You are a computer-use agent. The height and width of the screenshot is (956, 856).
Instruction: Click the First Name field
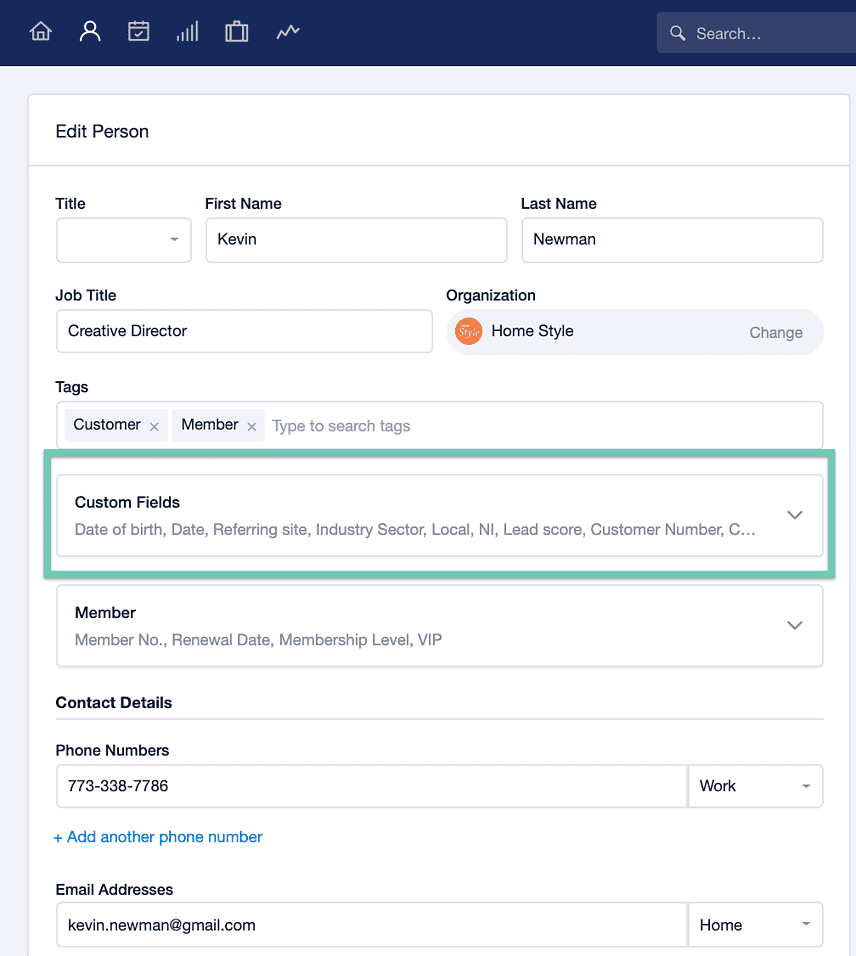pyautogui.click(x=357, y=240)
